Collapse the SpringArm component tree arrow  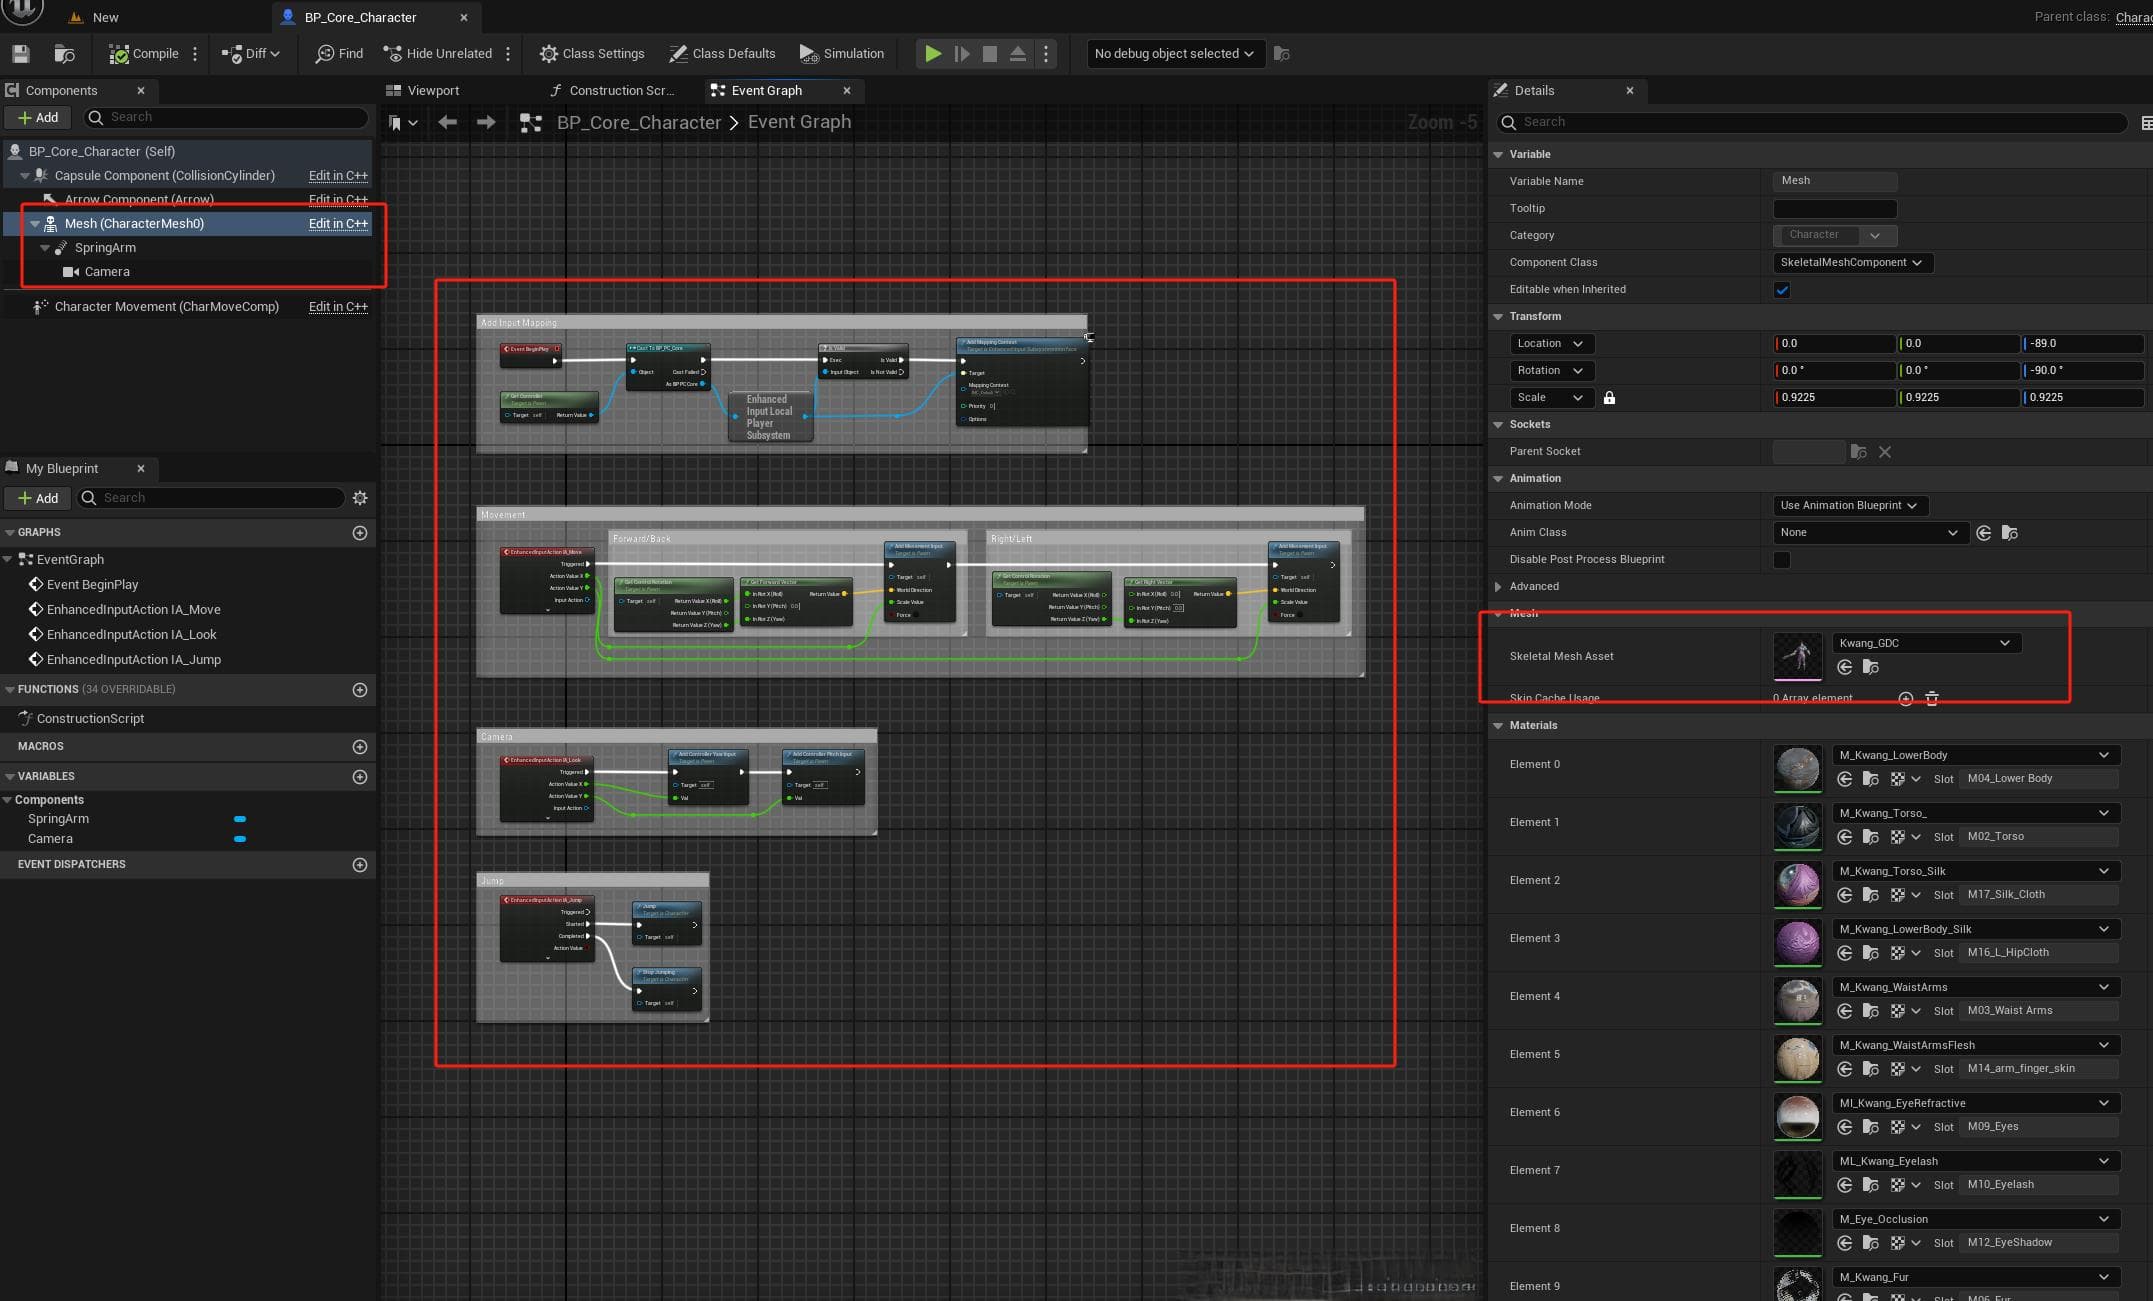(x=45, y=248)
